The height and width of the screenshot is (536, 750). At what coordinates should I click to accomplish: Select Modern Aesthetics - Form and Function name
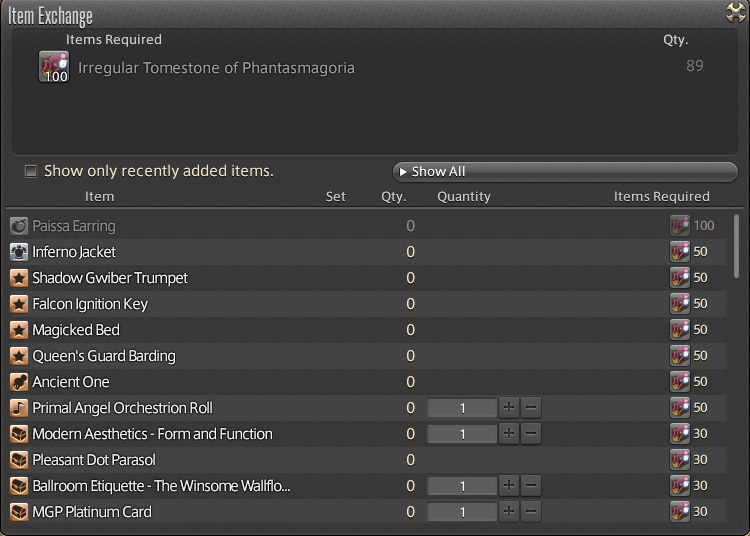tap(153, 434)
